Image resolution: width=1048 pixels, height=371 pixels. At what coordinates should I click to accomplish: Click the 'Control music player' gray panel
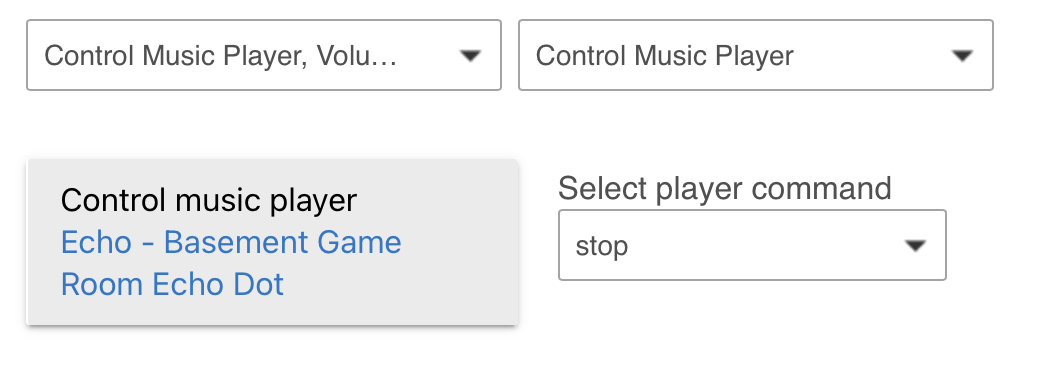(x=273, y=242)
